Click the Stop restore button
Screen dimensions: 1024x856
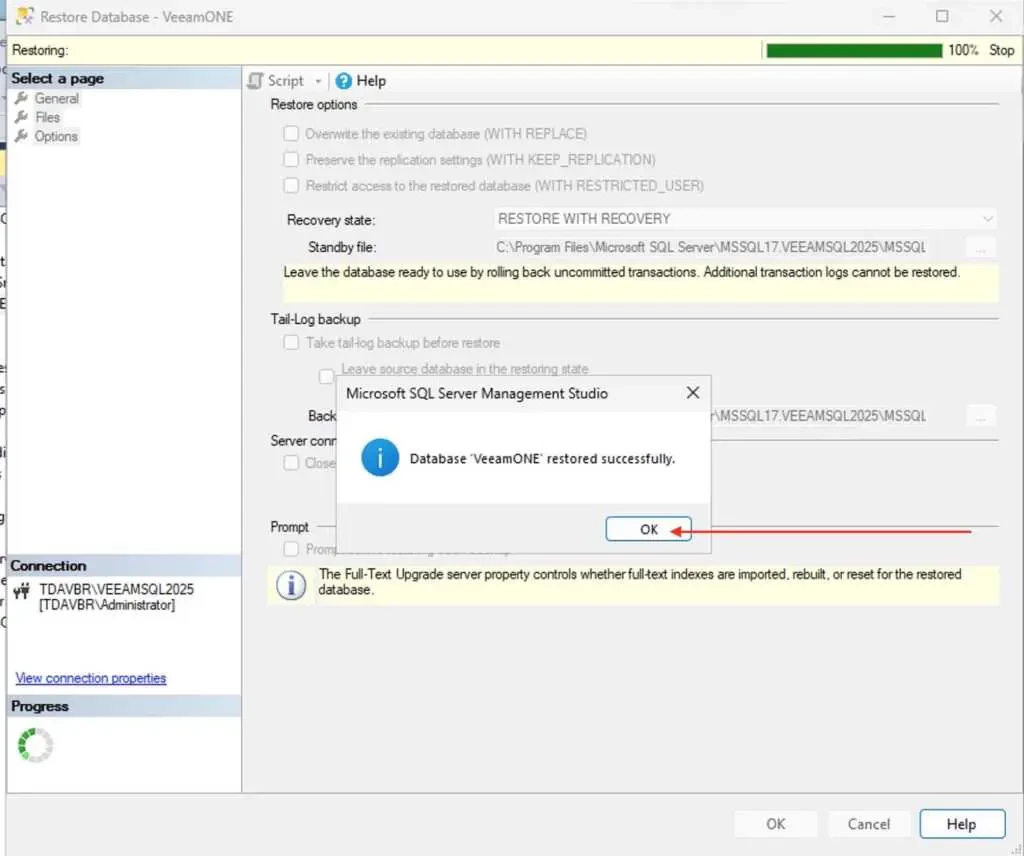pyautogui.click(x=1001, y=50)
